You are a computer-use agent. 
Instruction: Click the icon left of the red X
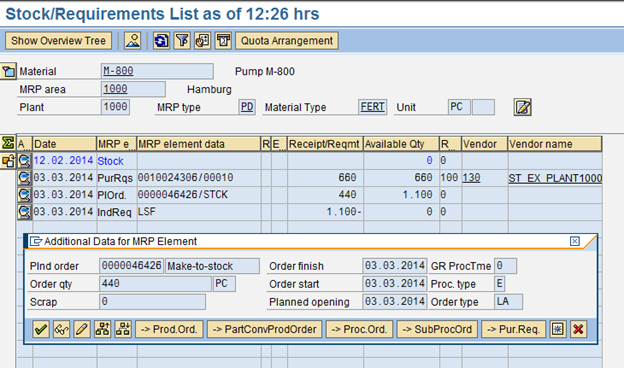click(558, 329)
